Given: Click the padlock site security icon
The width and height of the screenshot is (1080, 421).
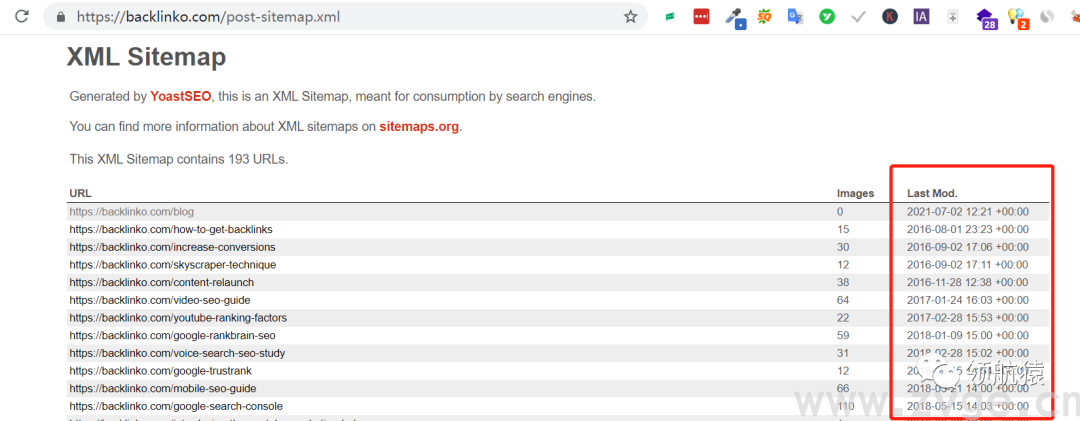Looking at the screenshot, I should click(61, 17).
